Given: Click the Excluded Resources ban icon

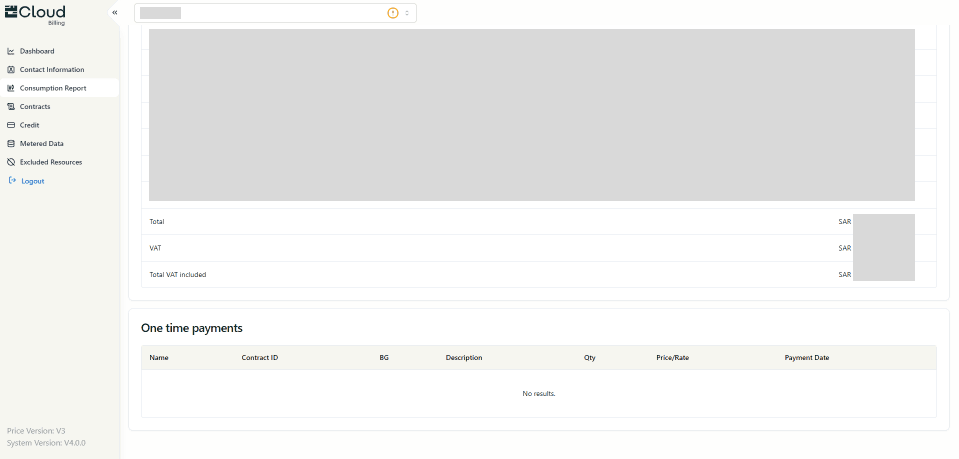Looking at the screenshot, I should (x=11, y=162).
